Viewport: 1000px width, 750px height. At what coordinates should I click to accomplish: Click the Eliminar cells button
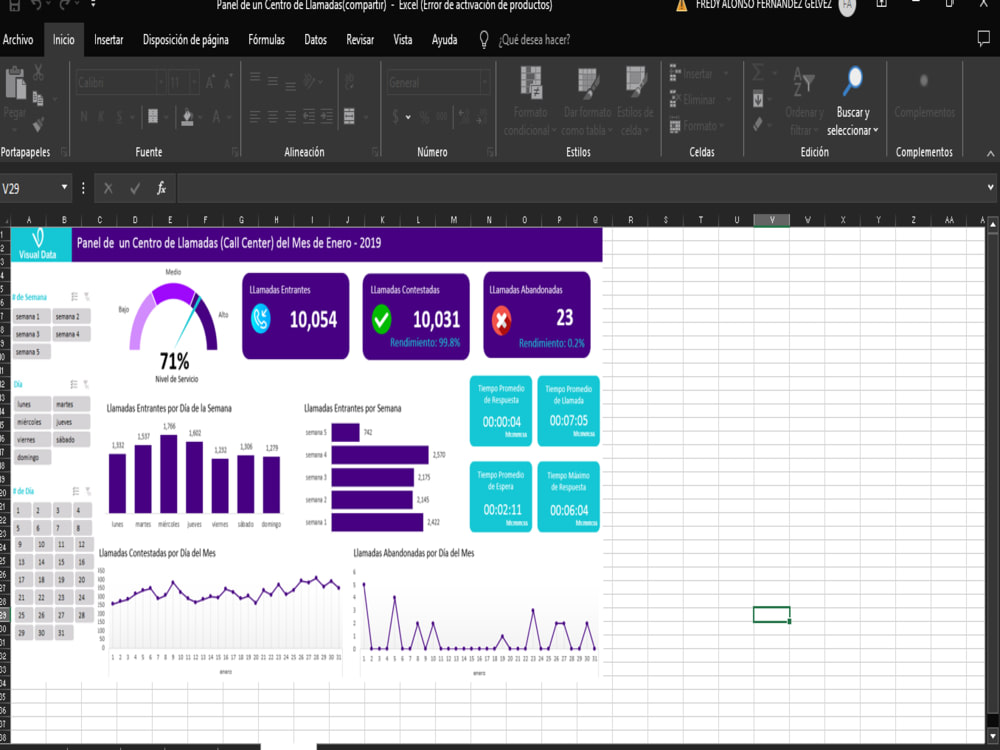pyautogui.click(x=700, y=99)
